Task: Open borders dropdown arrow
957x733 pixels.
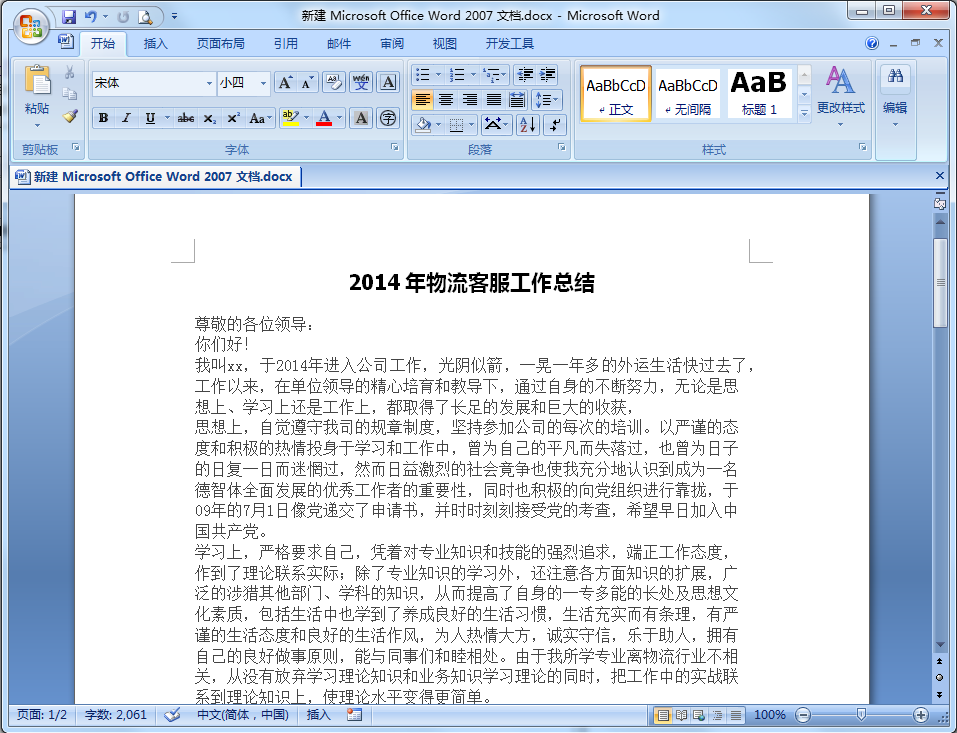Action: [x=472, y=125]
